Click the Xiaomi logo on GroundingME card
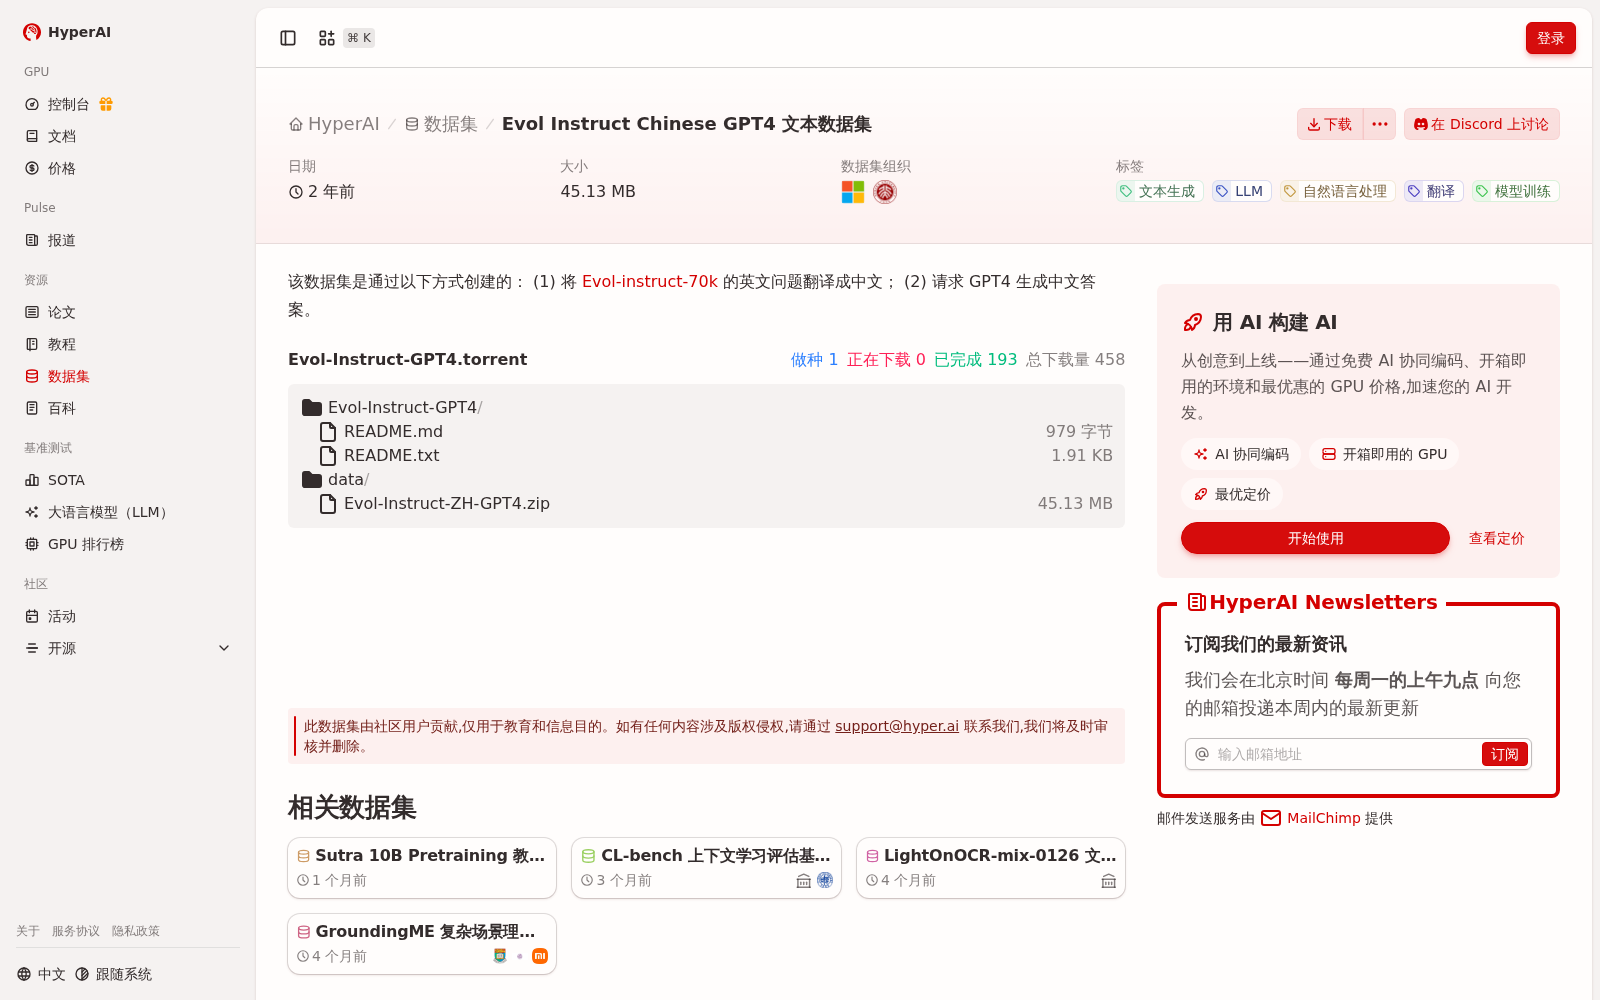 tap(540, 956)
